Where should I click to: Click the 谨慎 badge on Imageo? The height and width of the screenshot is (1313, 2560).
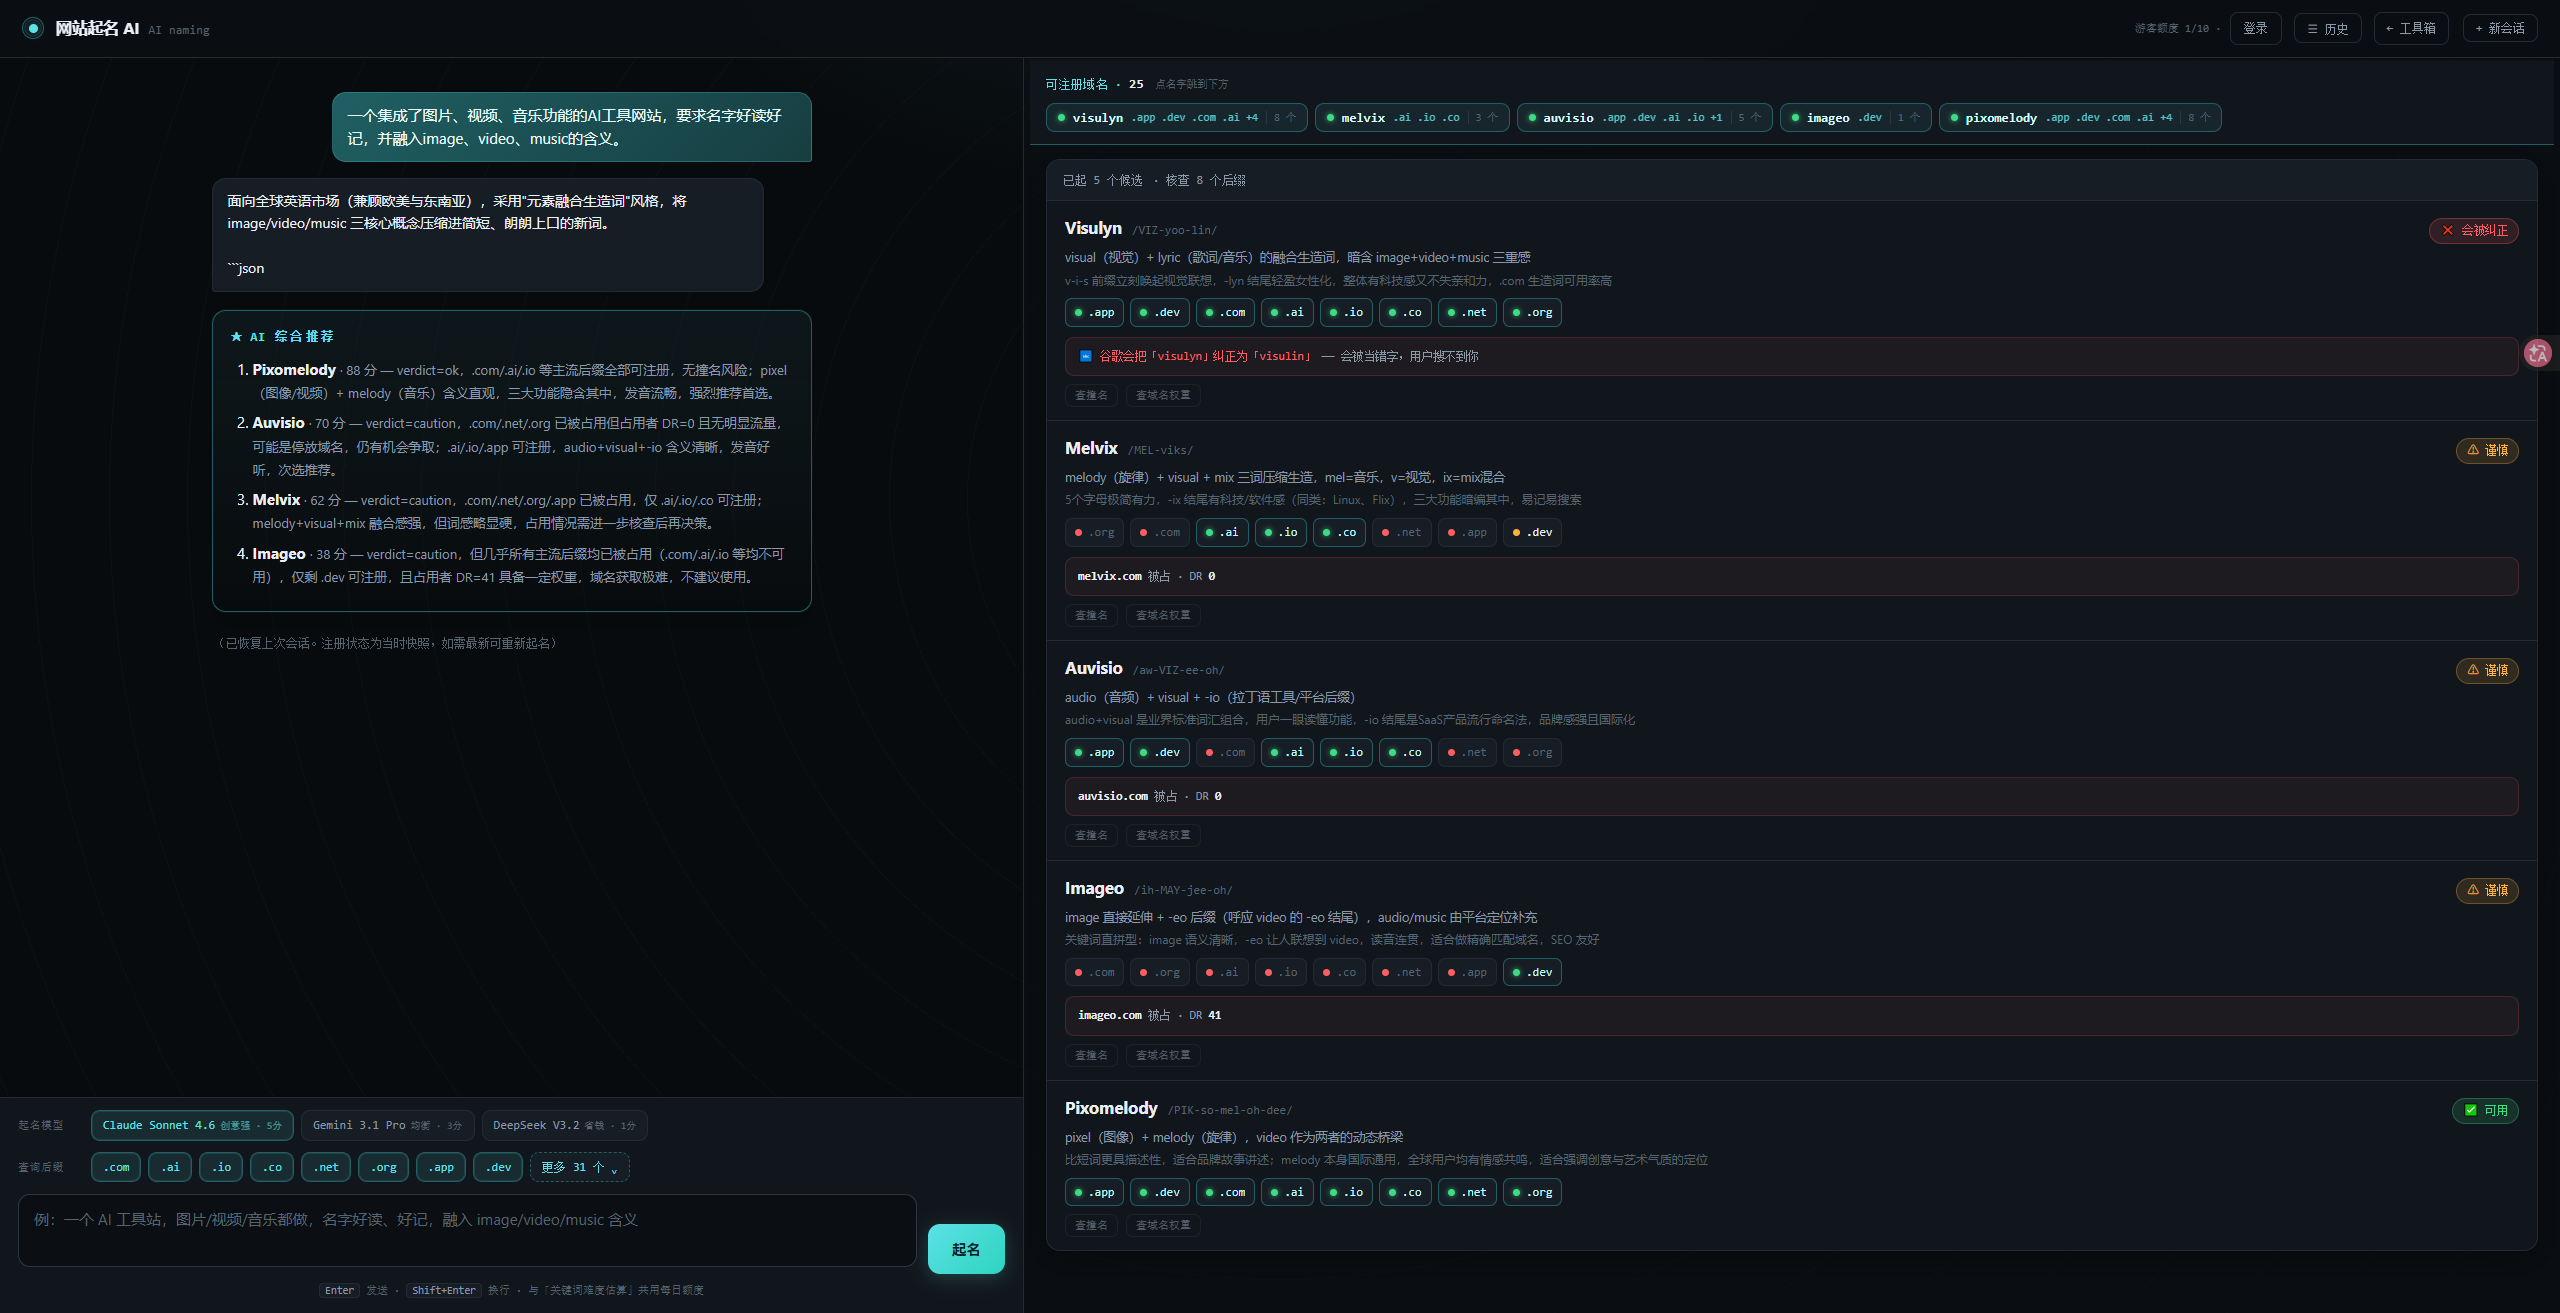(x=2487, y=891)
